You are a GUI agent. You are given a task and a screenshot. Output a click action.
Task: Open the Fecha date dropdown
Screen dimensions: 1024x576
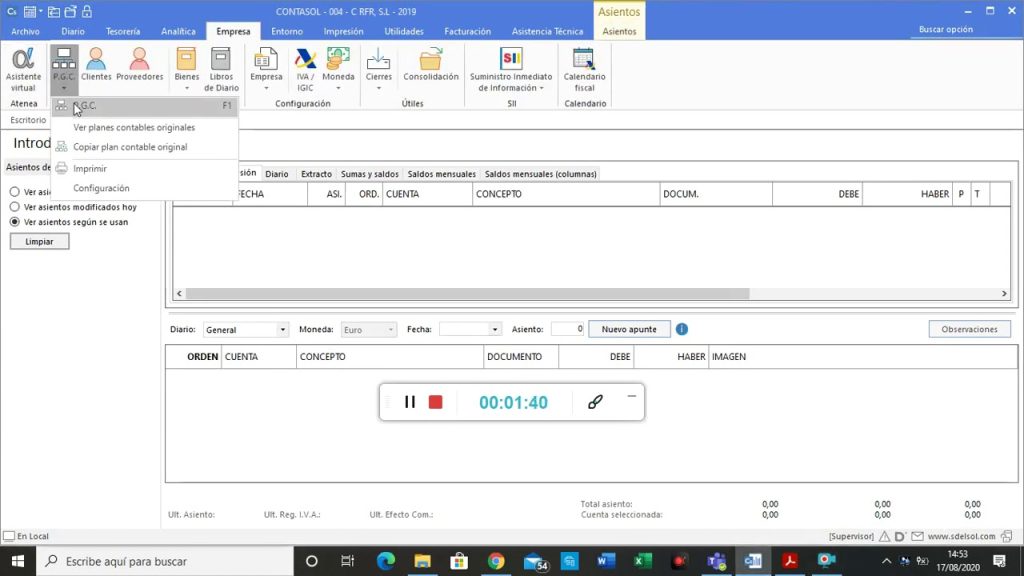(x=494, y=329)
